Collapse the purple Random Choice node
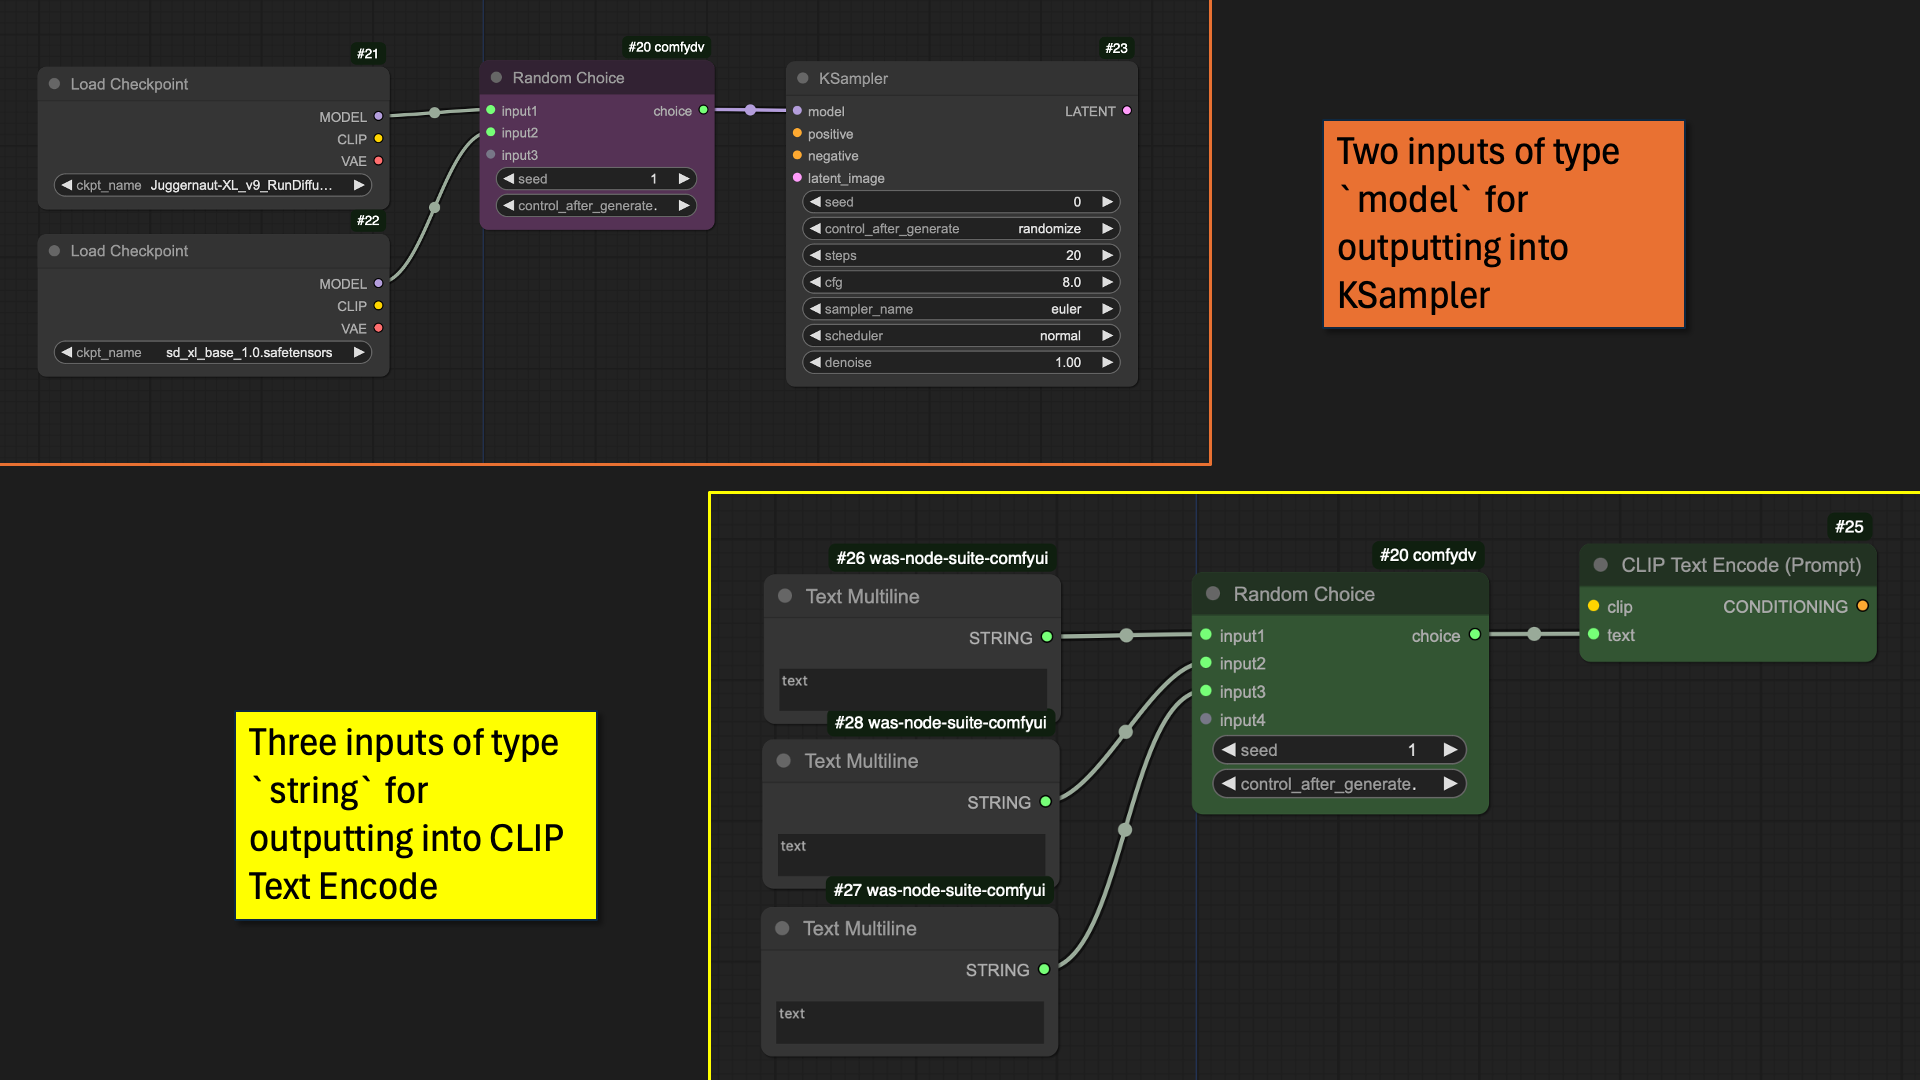Viewport: 1920px width, 1080px height. (x=496, y=77)
